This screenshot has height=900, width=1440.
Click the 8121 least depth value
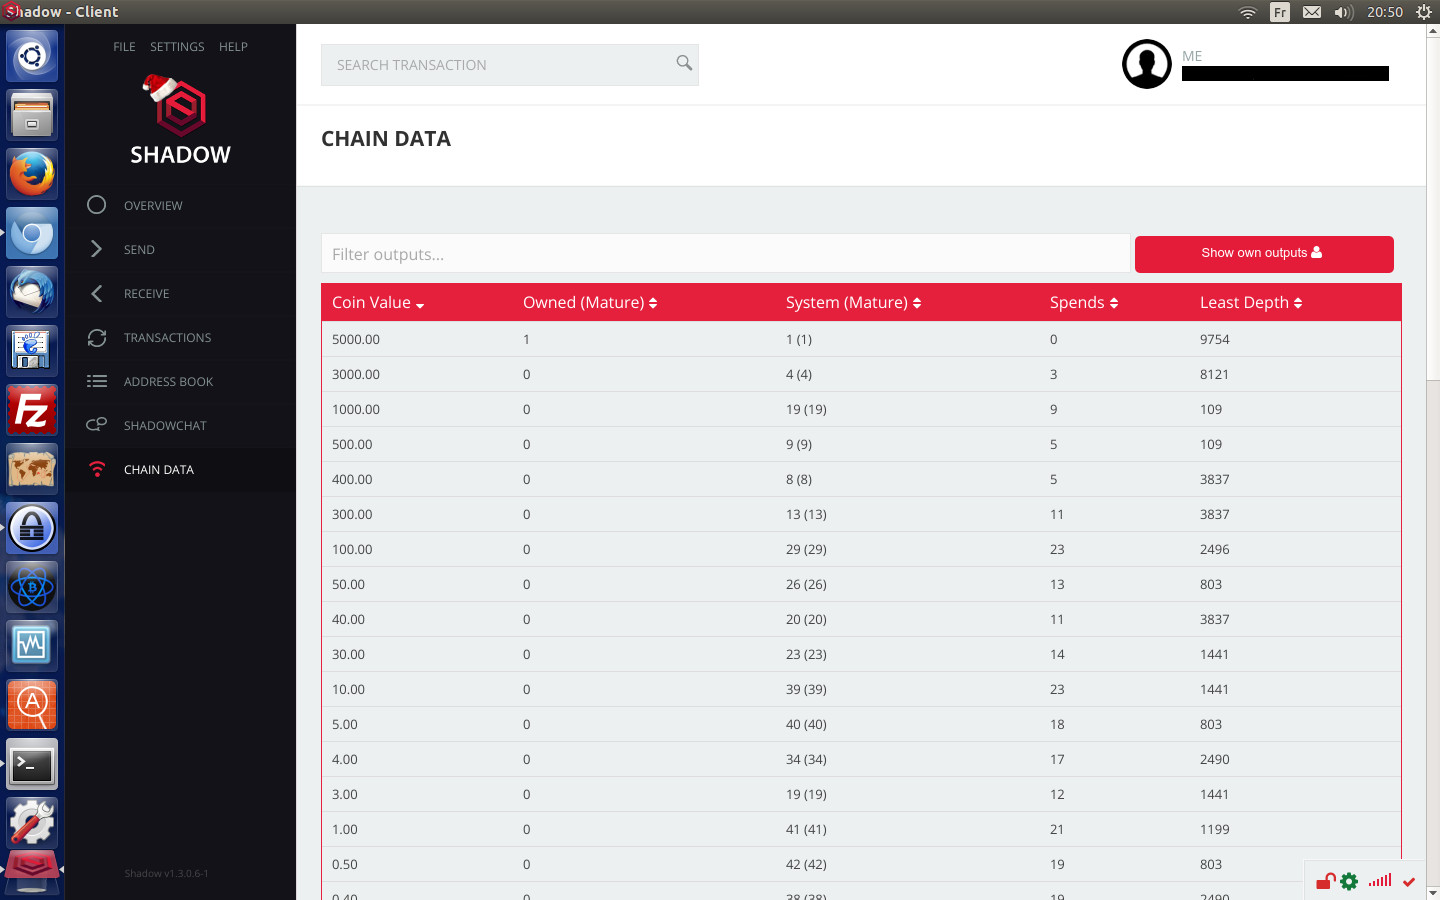click(1215, 374)
